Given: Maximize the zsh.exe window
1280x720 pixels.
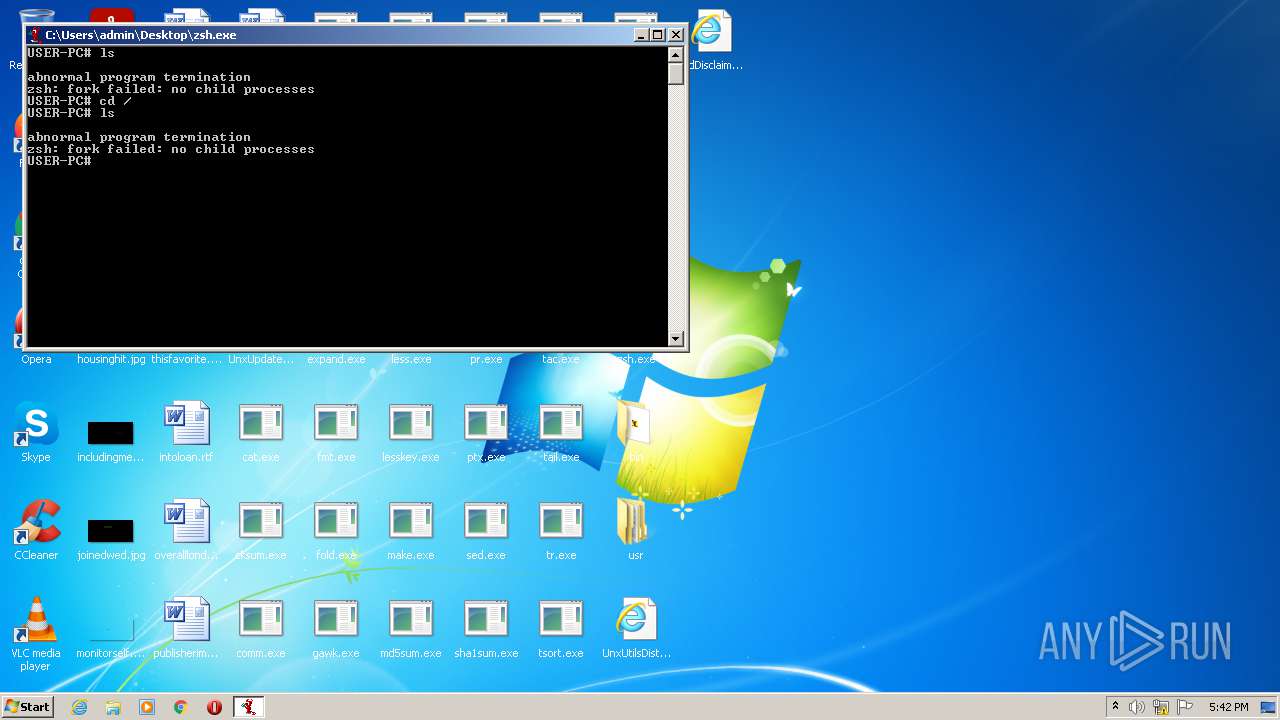Looking at the screenshot, I should (658, 34).
